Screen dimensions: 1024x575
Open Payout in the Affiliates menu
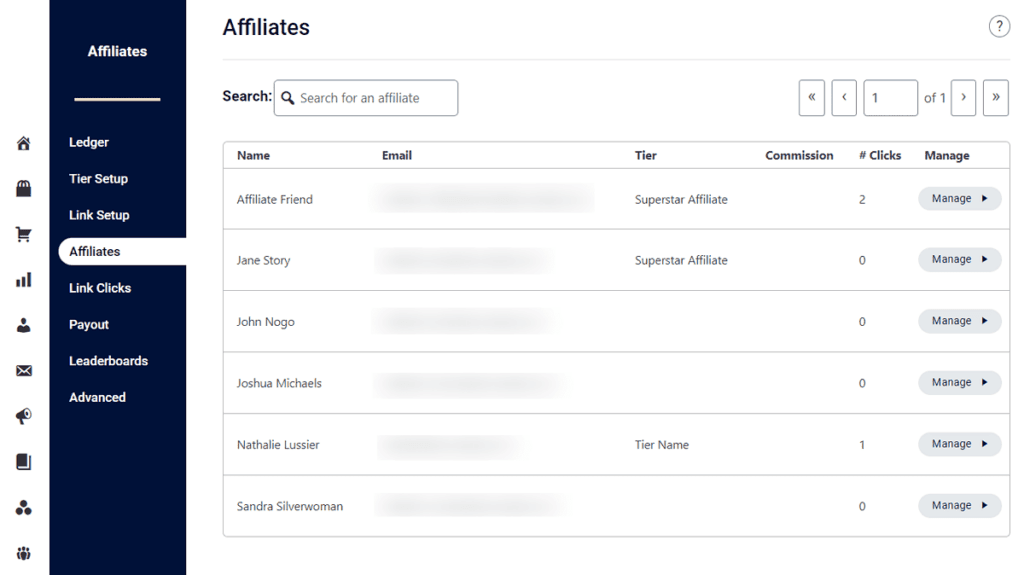coord(89,325)
